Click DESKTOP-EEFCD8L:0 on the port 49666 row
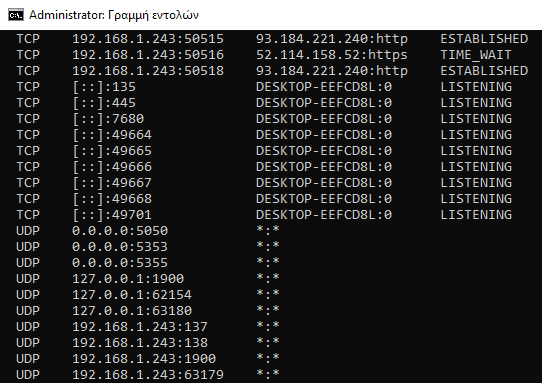542x383 pixels. click(324, 167)
